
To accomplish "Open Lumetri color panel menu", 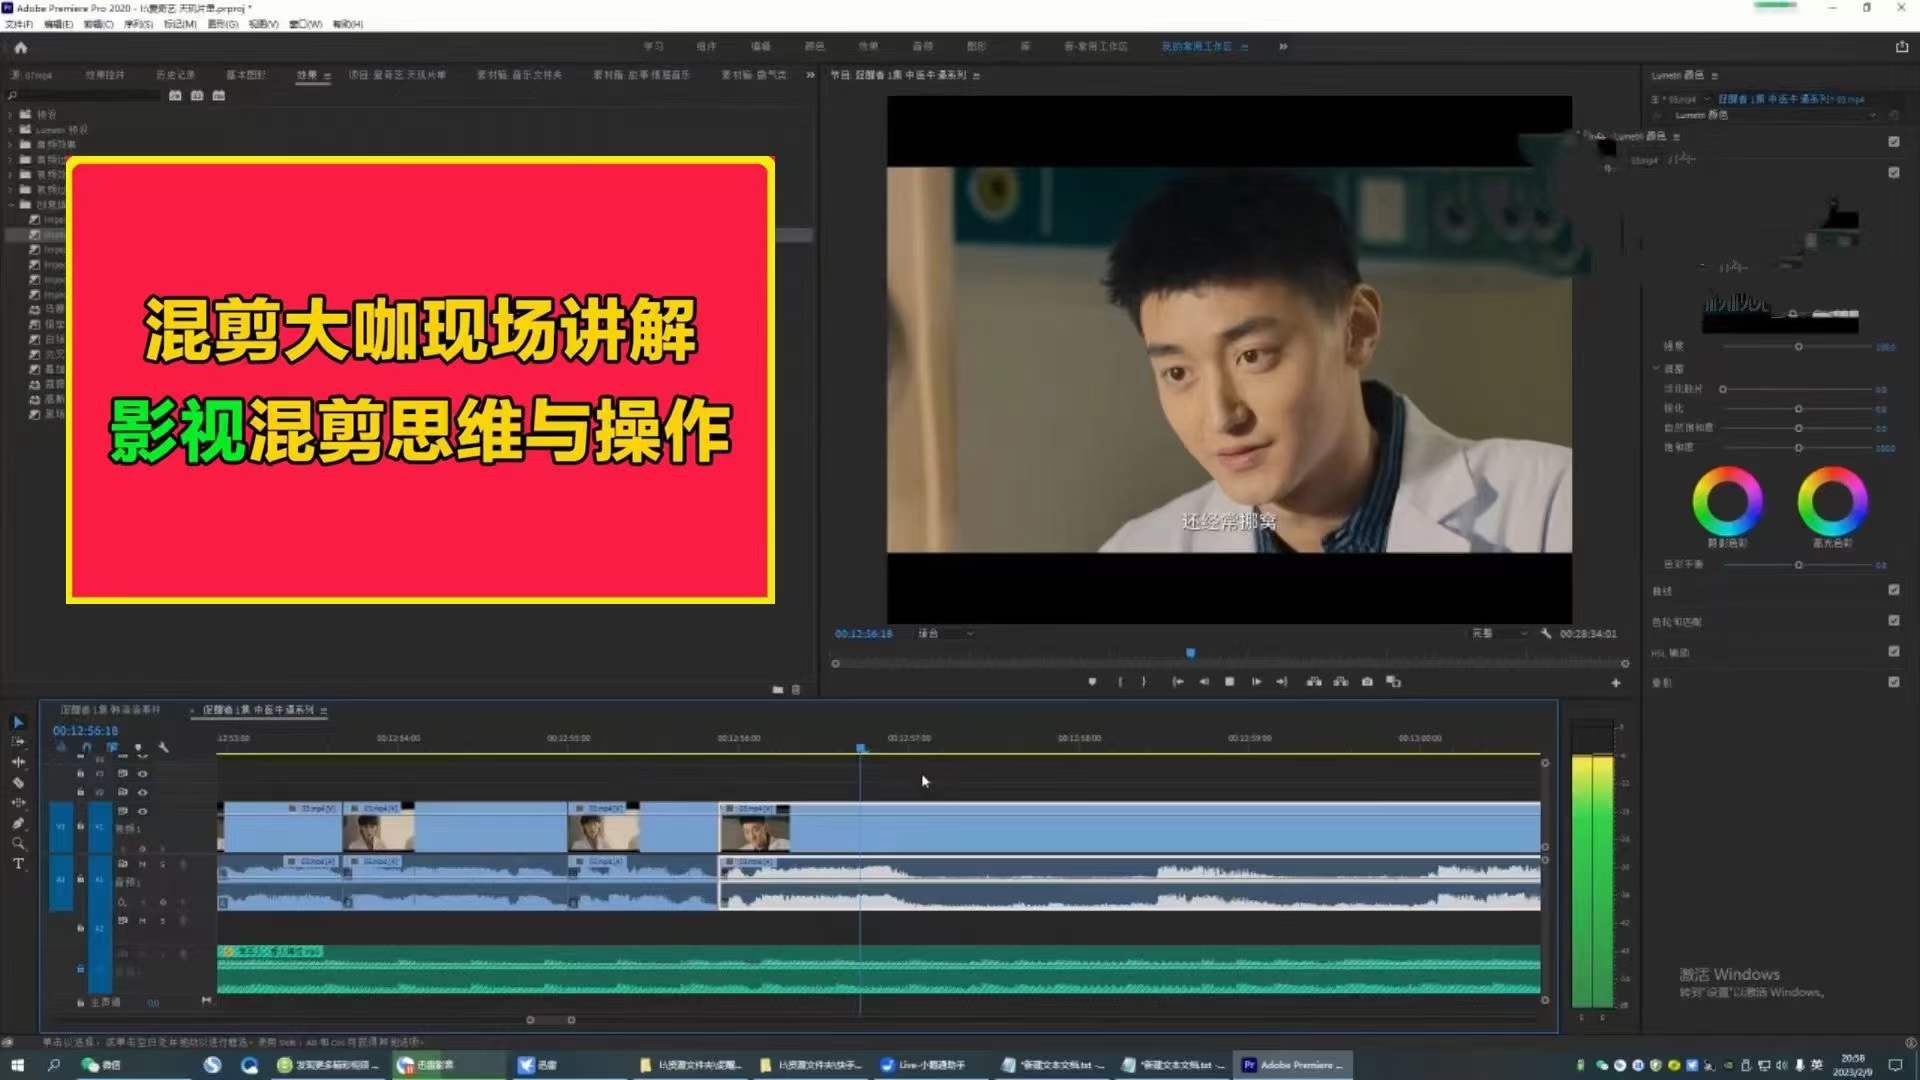I will point(1715,76).
